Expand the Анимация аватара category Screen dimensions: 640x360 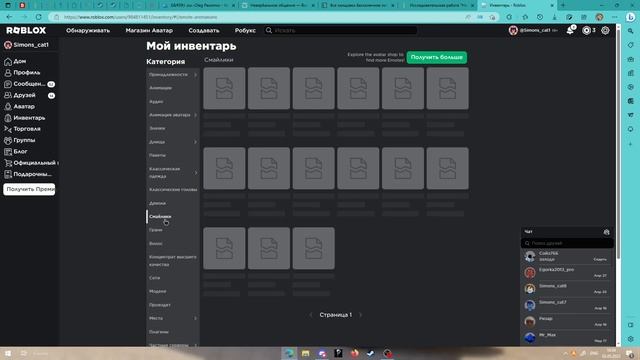tap(172, 115)
